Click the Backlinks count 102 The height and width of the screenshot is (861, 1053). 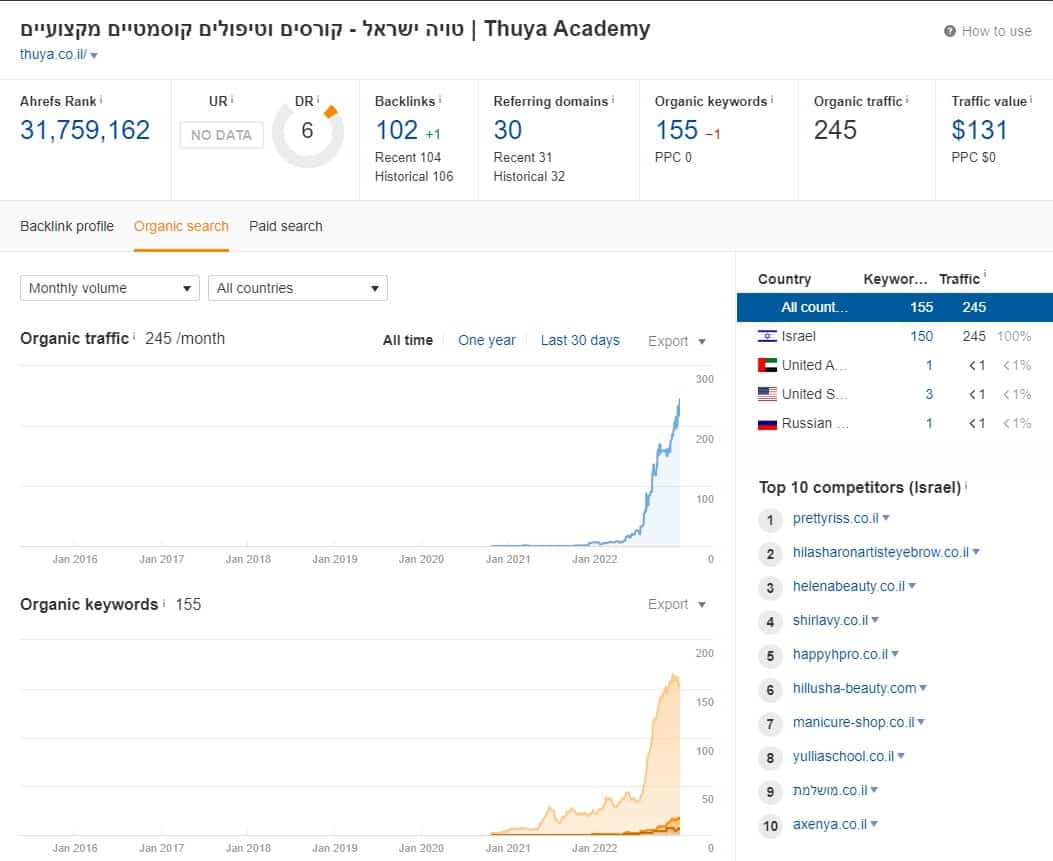[396, 130]
